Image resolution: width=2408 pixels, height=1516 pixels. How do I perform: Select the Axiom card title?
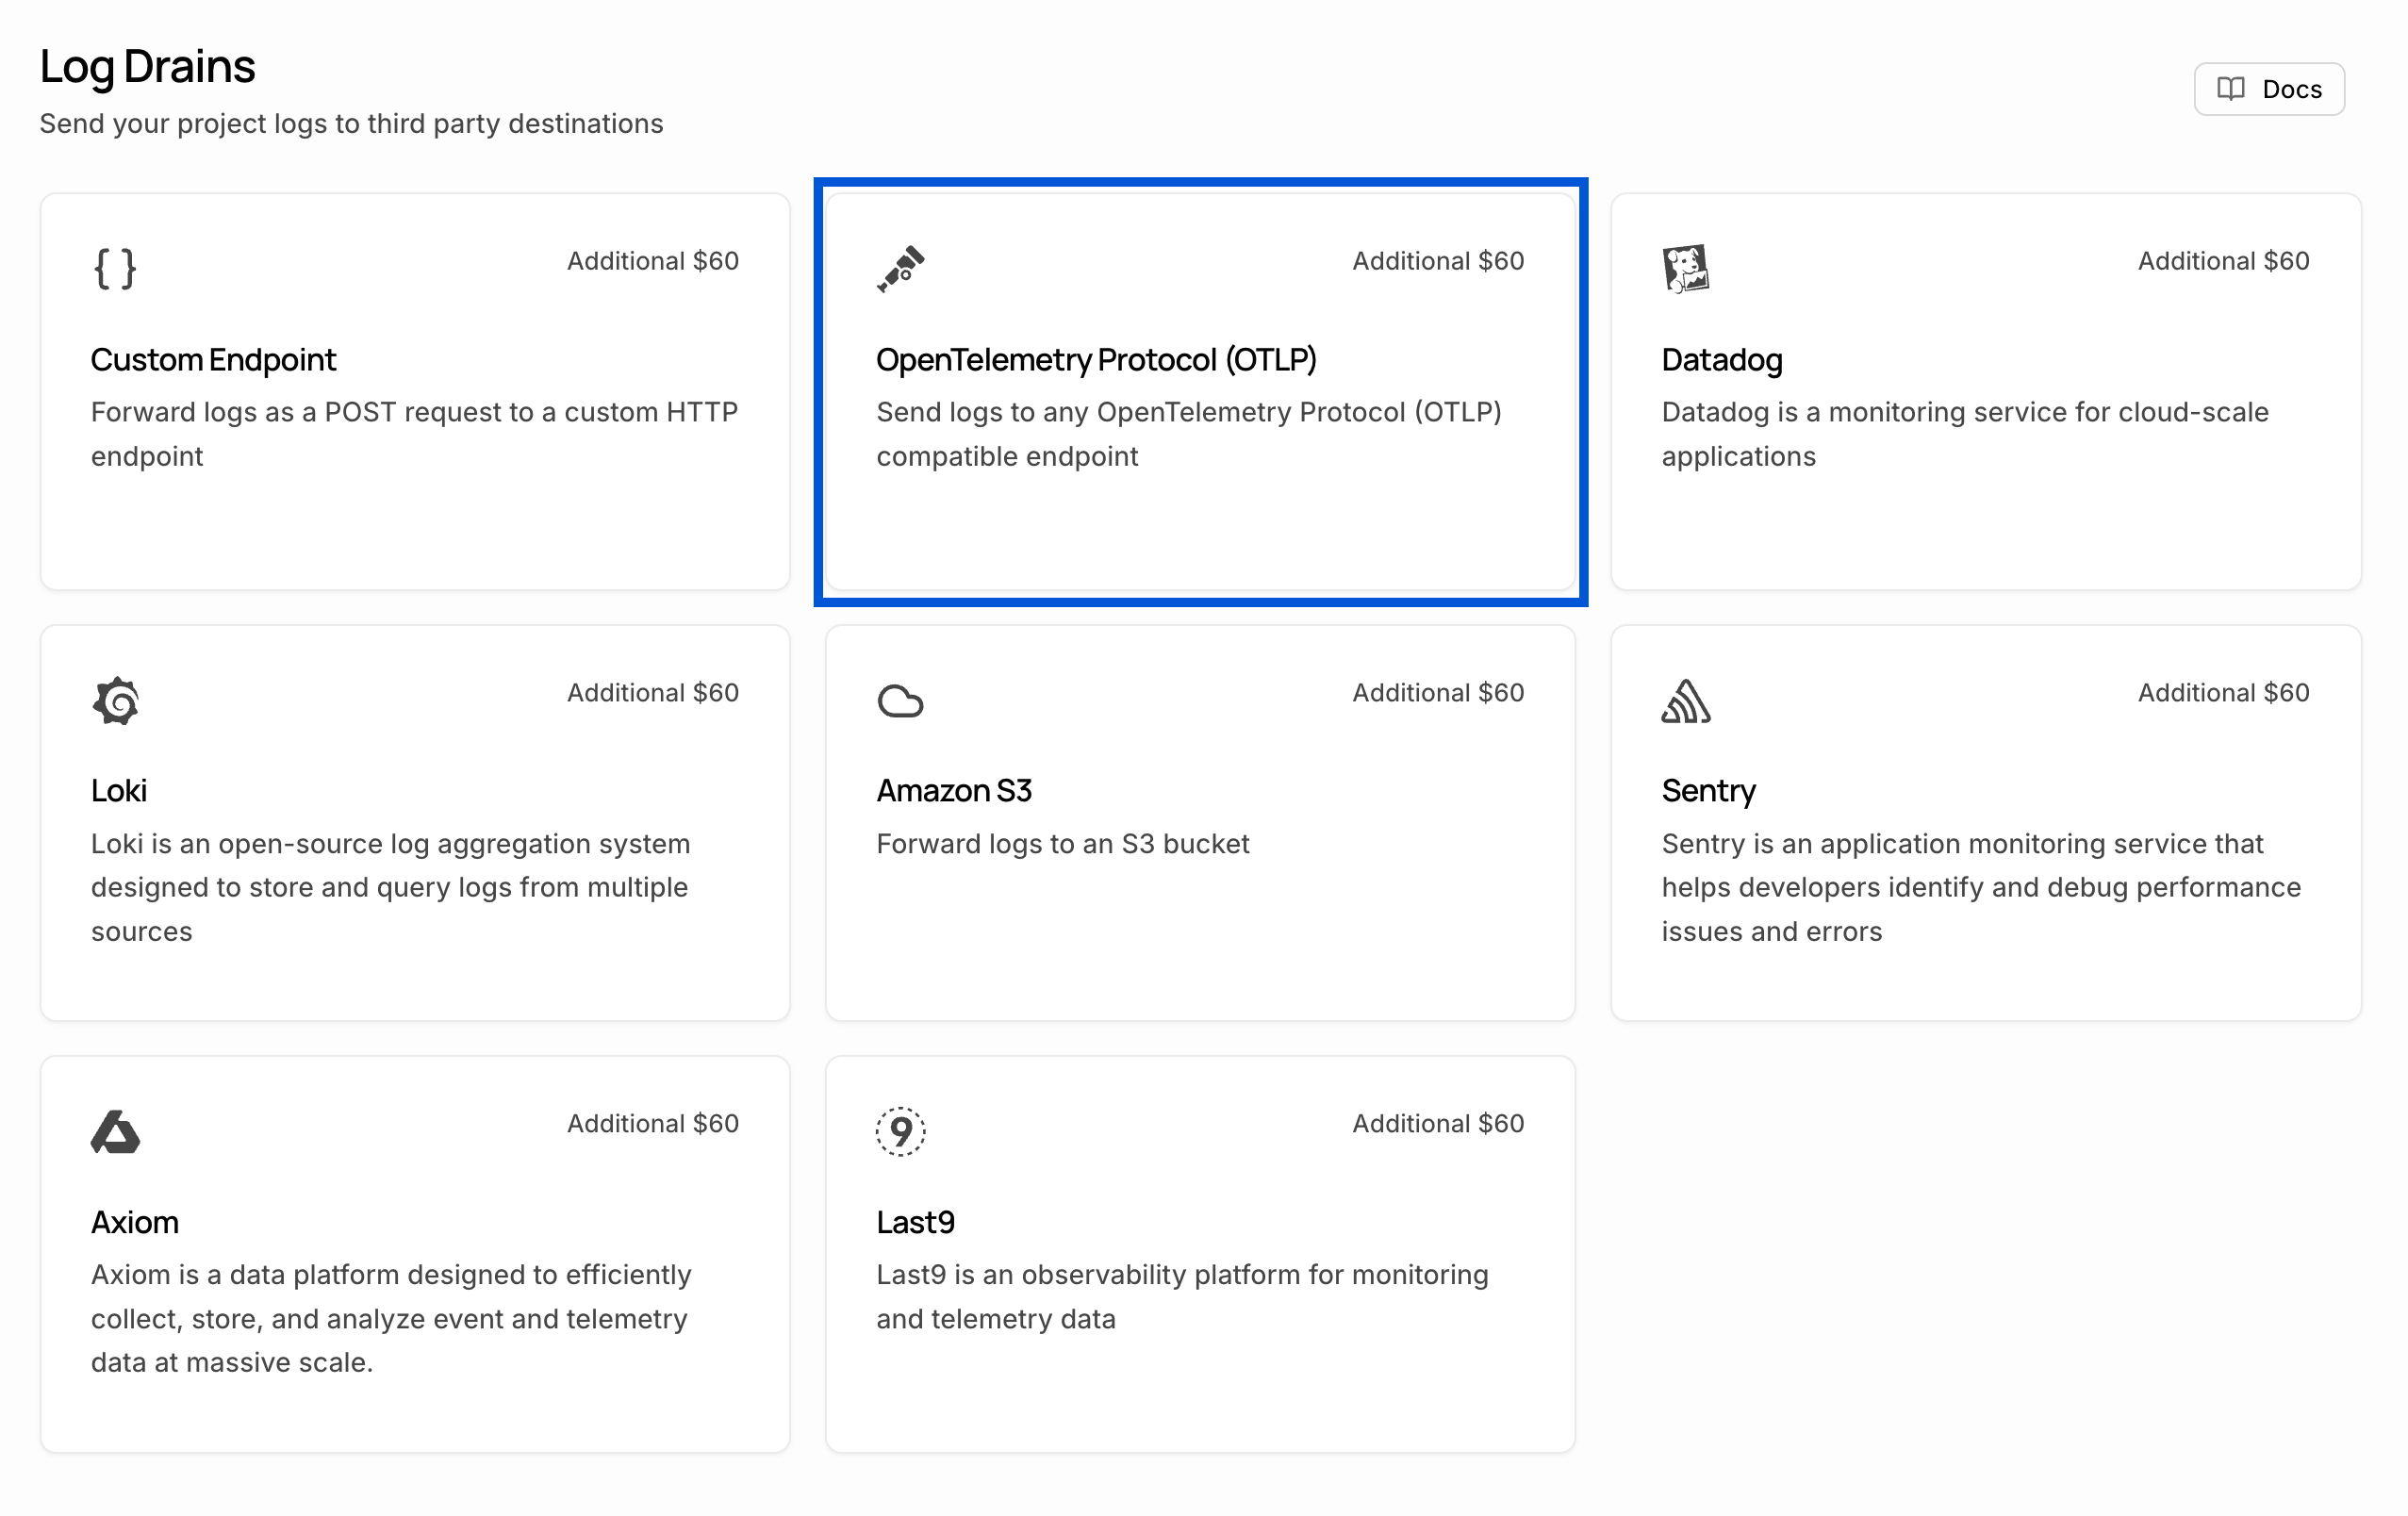(135, 1222)
